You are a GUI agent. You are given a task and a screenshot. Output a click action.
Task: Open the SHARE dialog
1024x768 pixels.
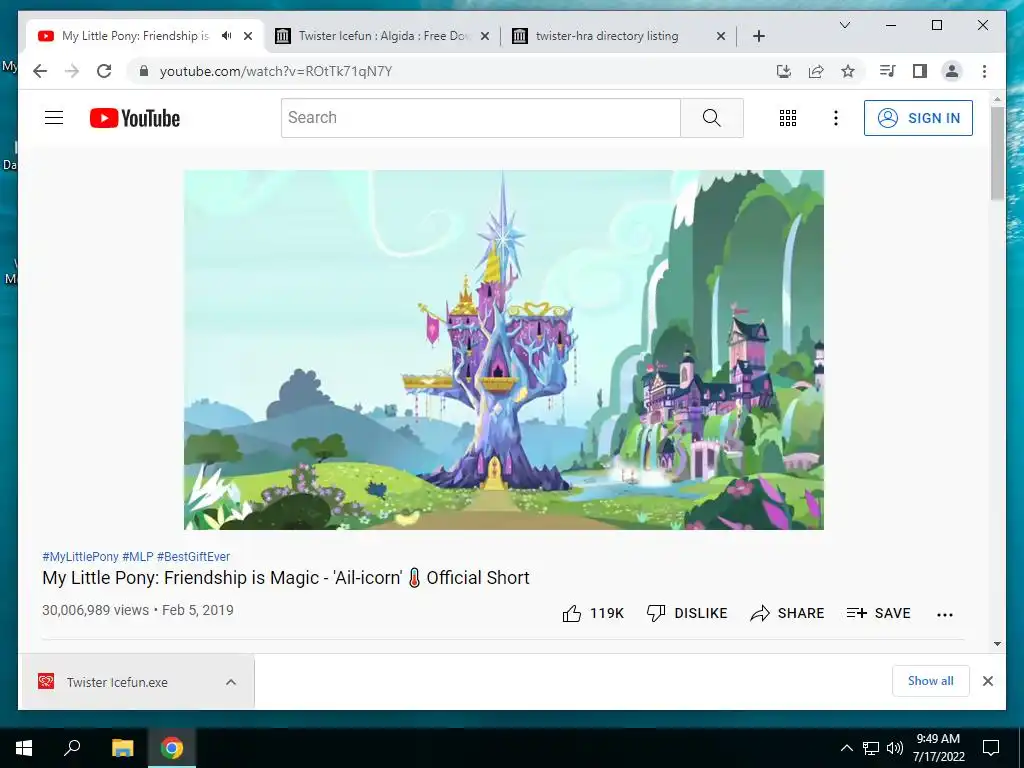[787, 613]
